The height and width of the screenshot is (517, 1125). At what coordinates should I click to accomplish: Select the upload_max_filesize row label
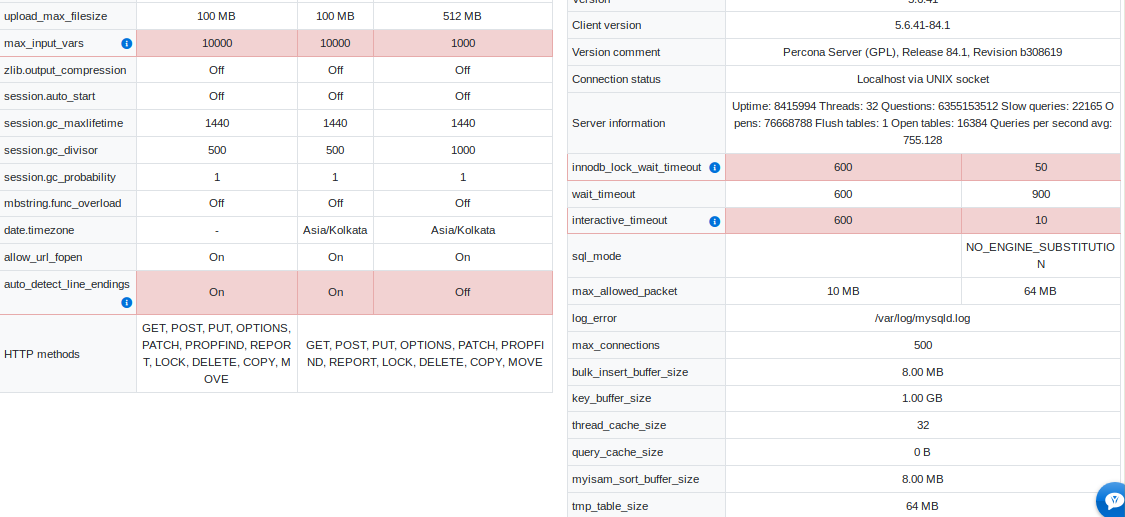(x=54, y=16)
